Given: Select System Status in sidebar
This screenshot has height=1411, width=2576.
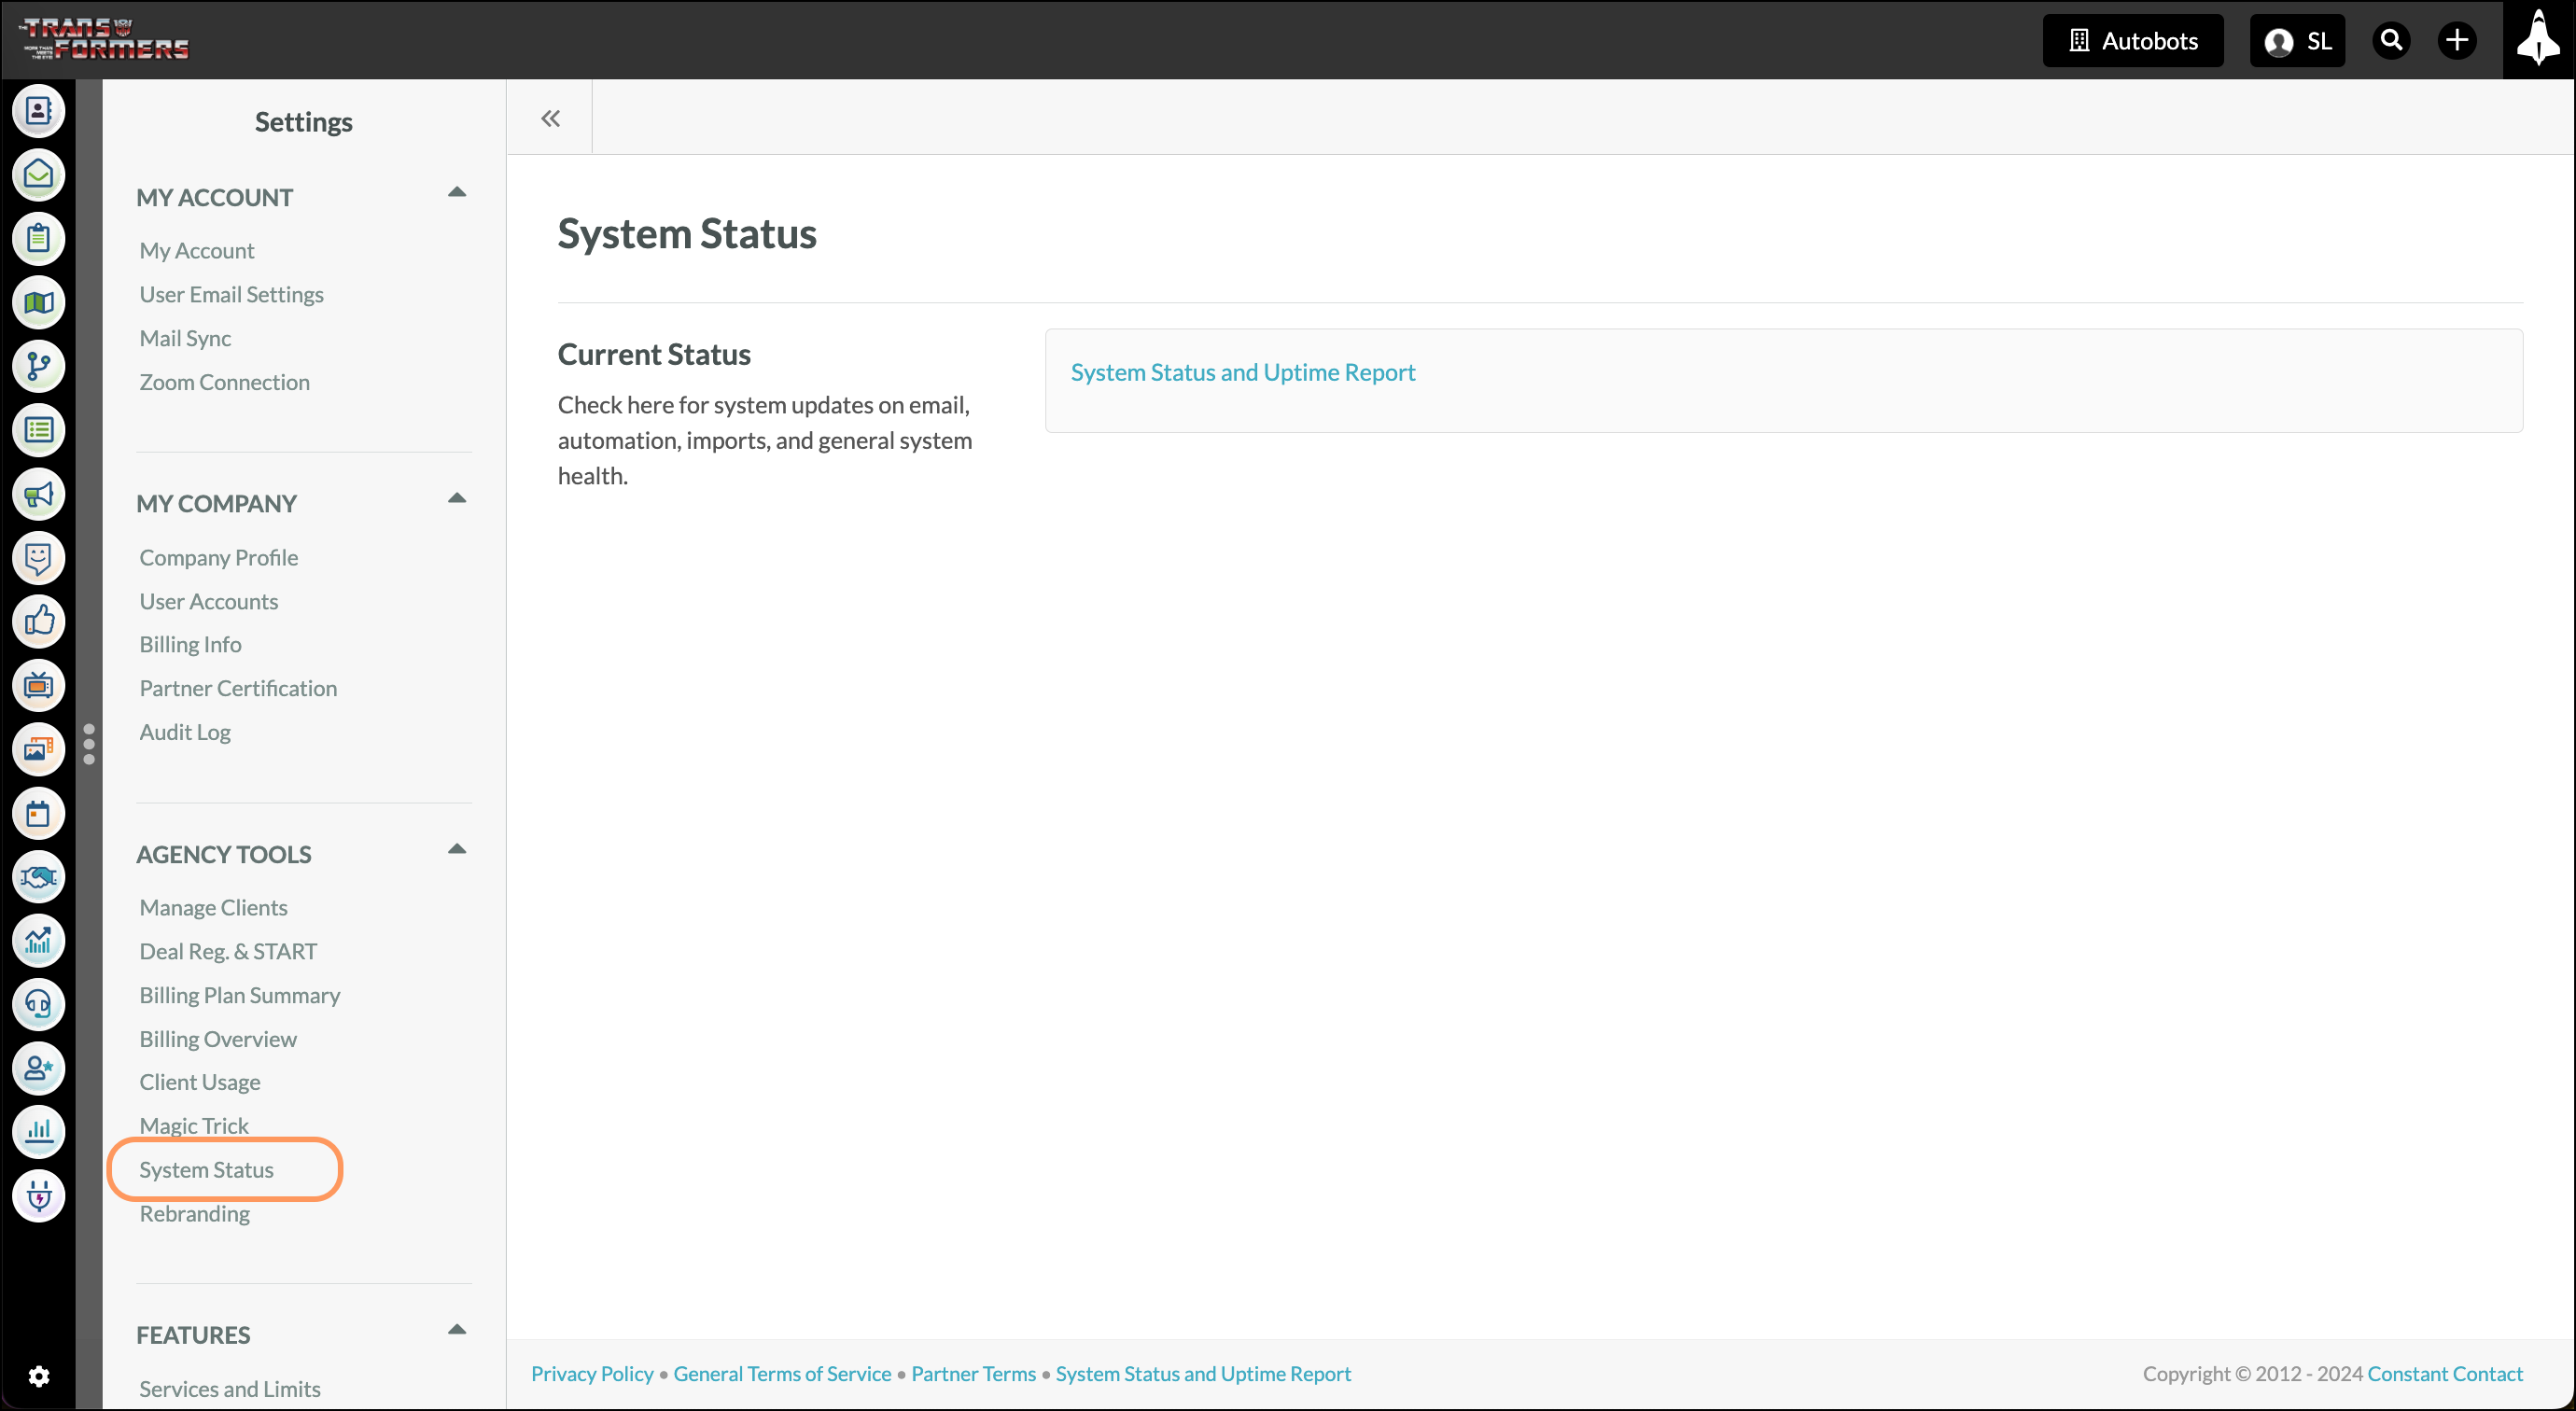Looking at the screenshot, I should coord(206,1171).
